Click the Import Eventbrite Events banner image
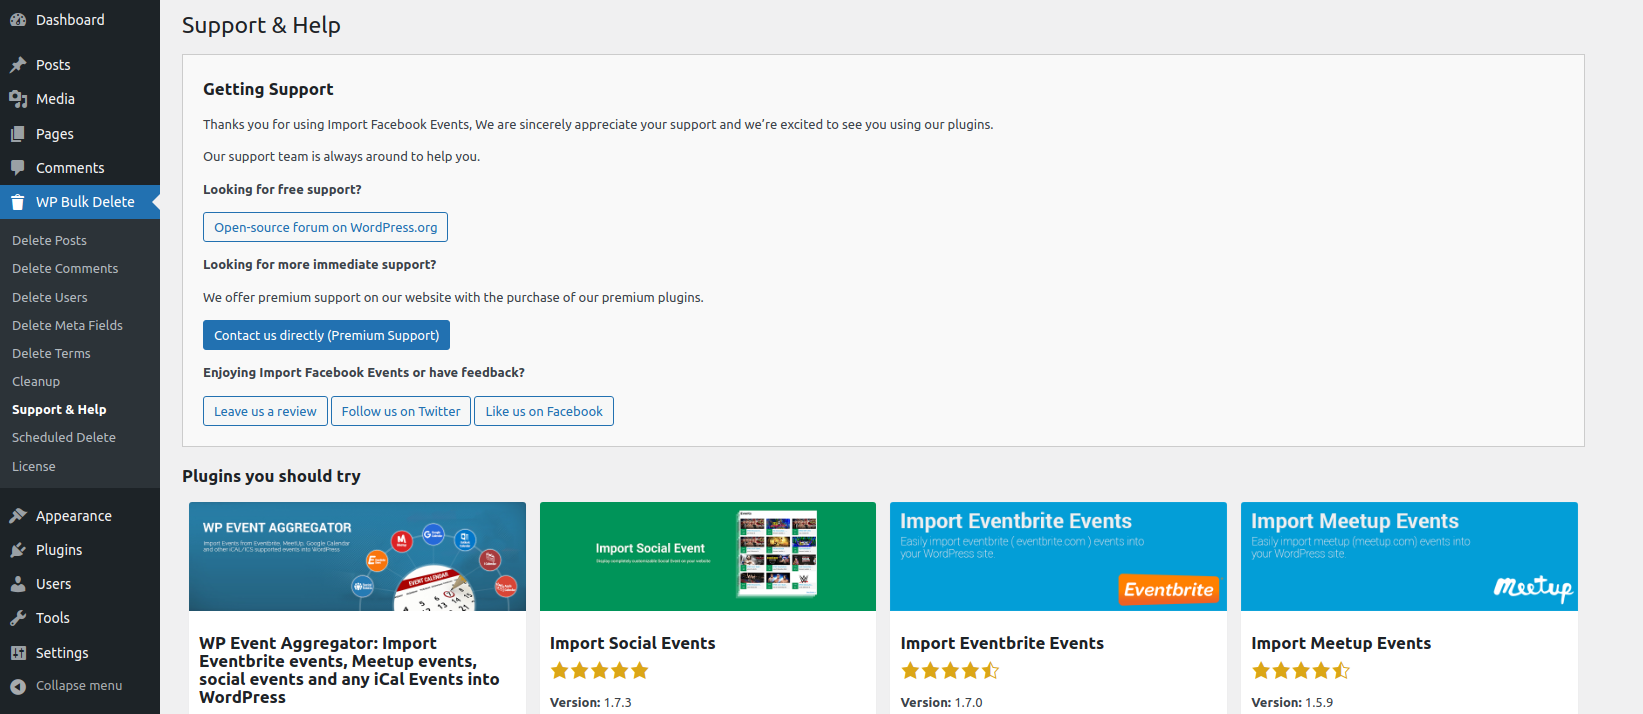The width and height of the screenshot is (1643, 714). (1058, 556)
